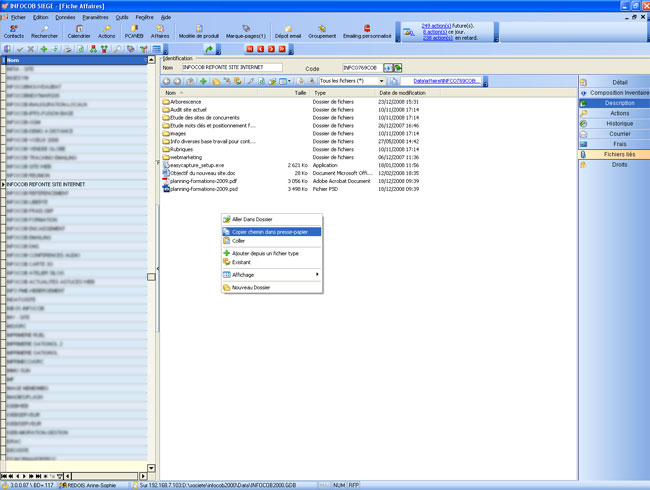Choose Aller Dans Dossier in context menu
Screen dimensions: 650x490
[x=272, y=219]
